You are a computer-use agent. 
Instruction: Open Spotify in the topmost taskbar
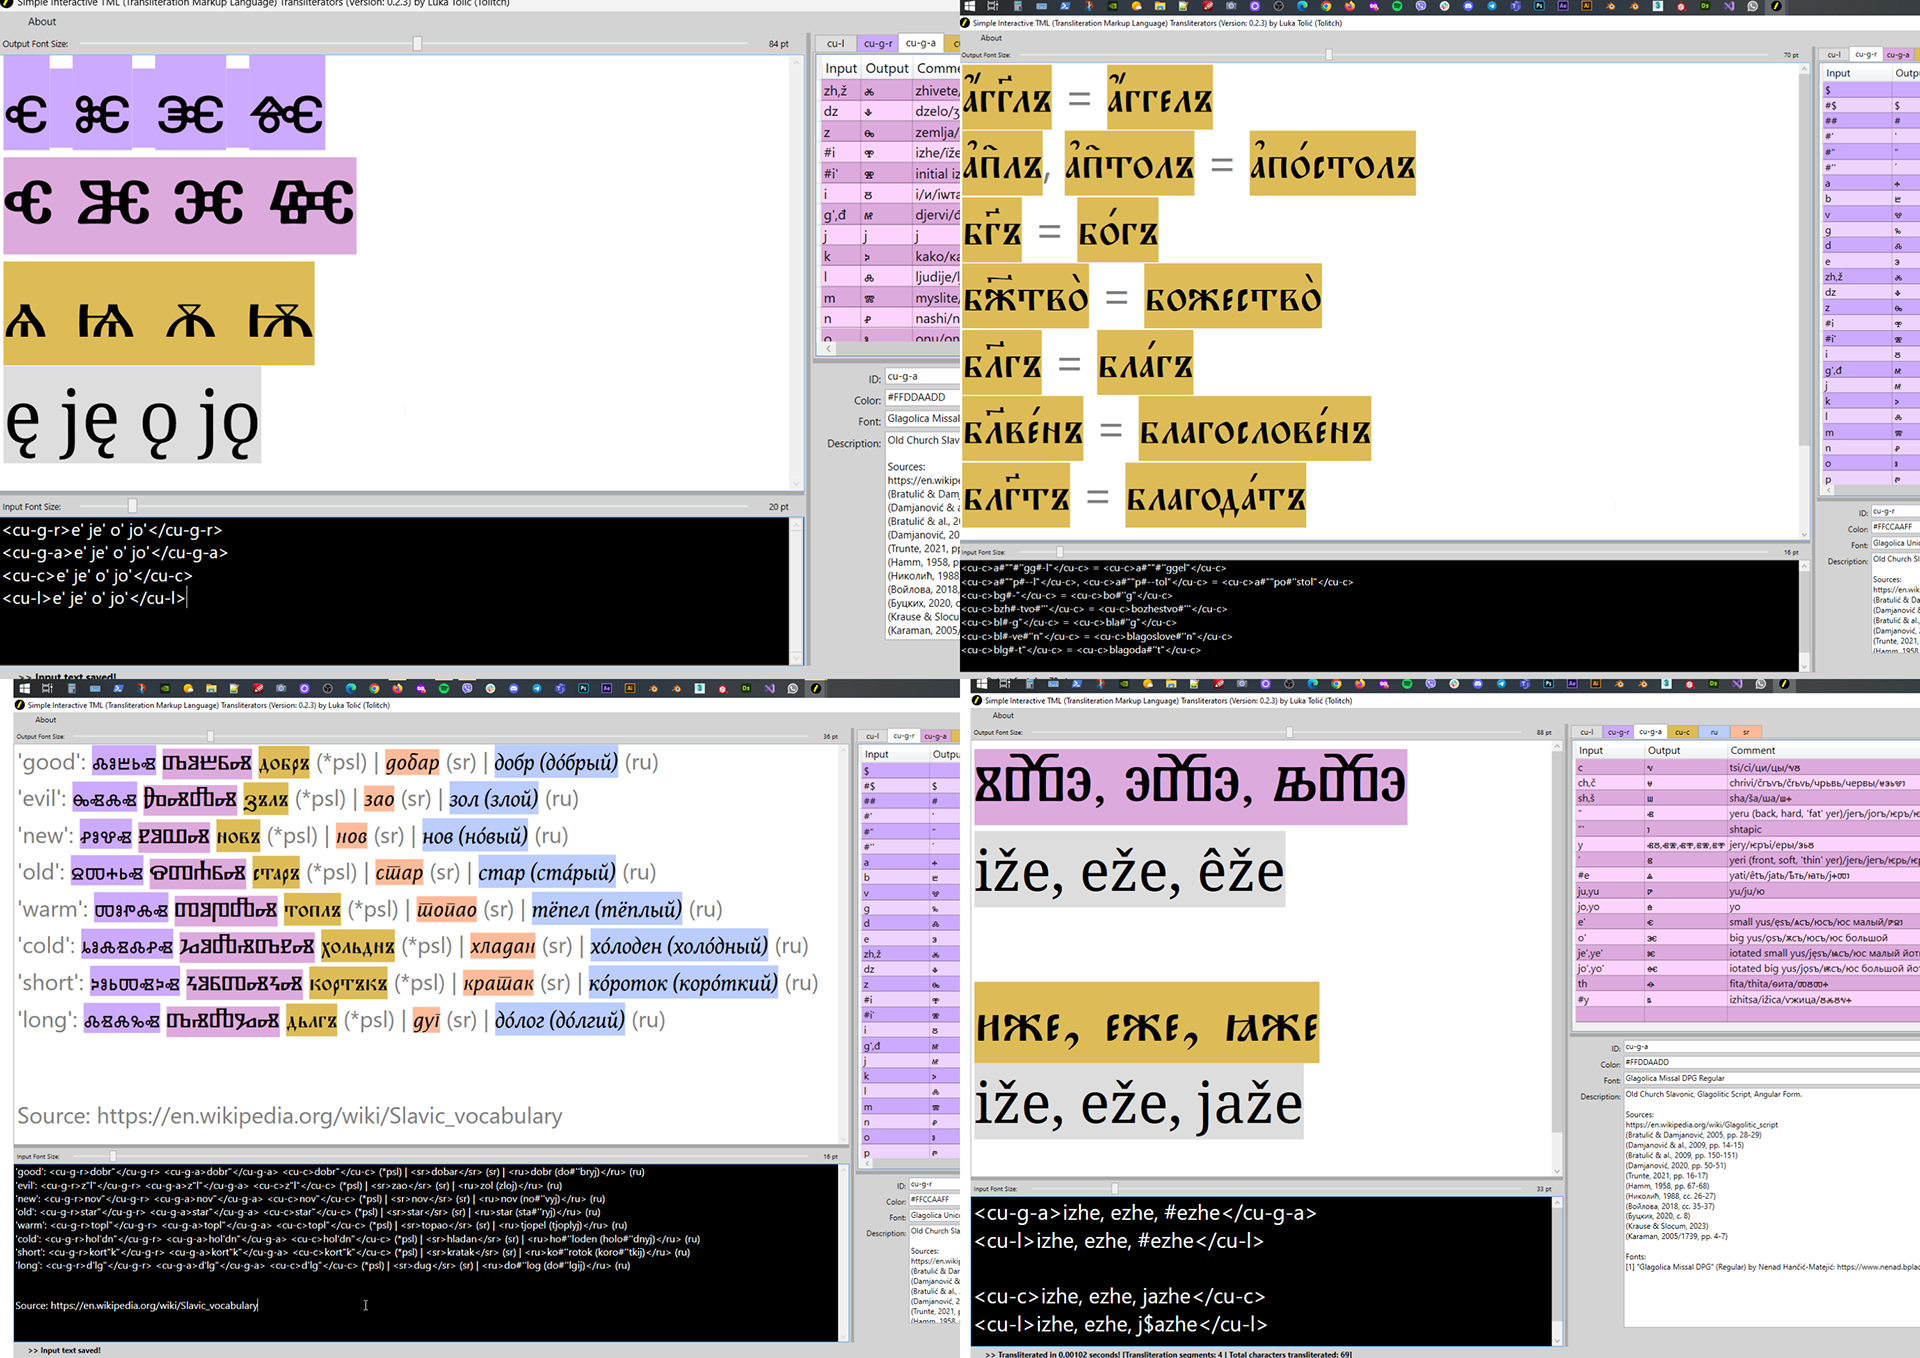pyautogui.click(x=1397, y=6)
